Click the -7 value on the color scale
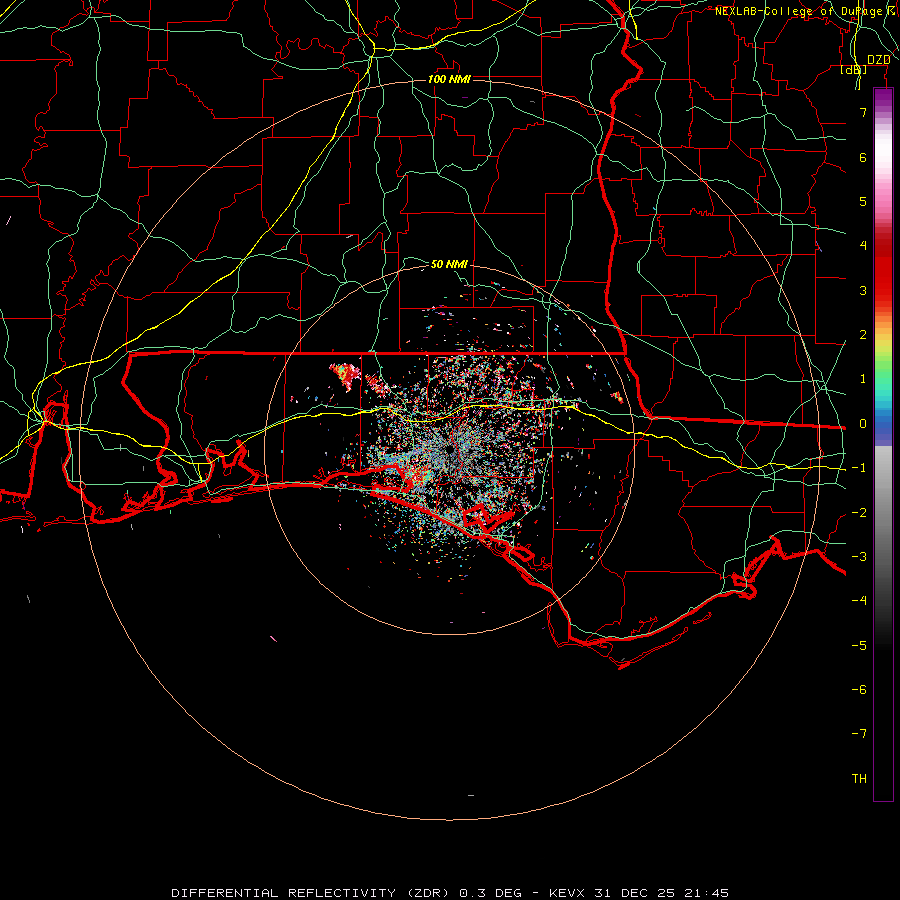Viewport: 900px width, 900px height. click(859, 734)
